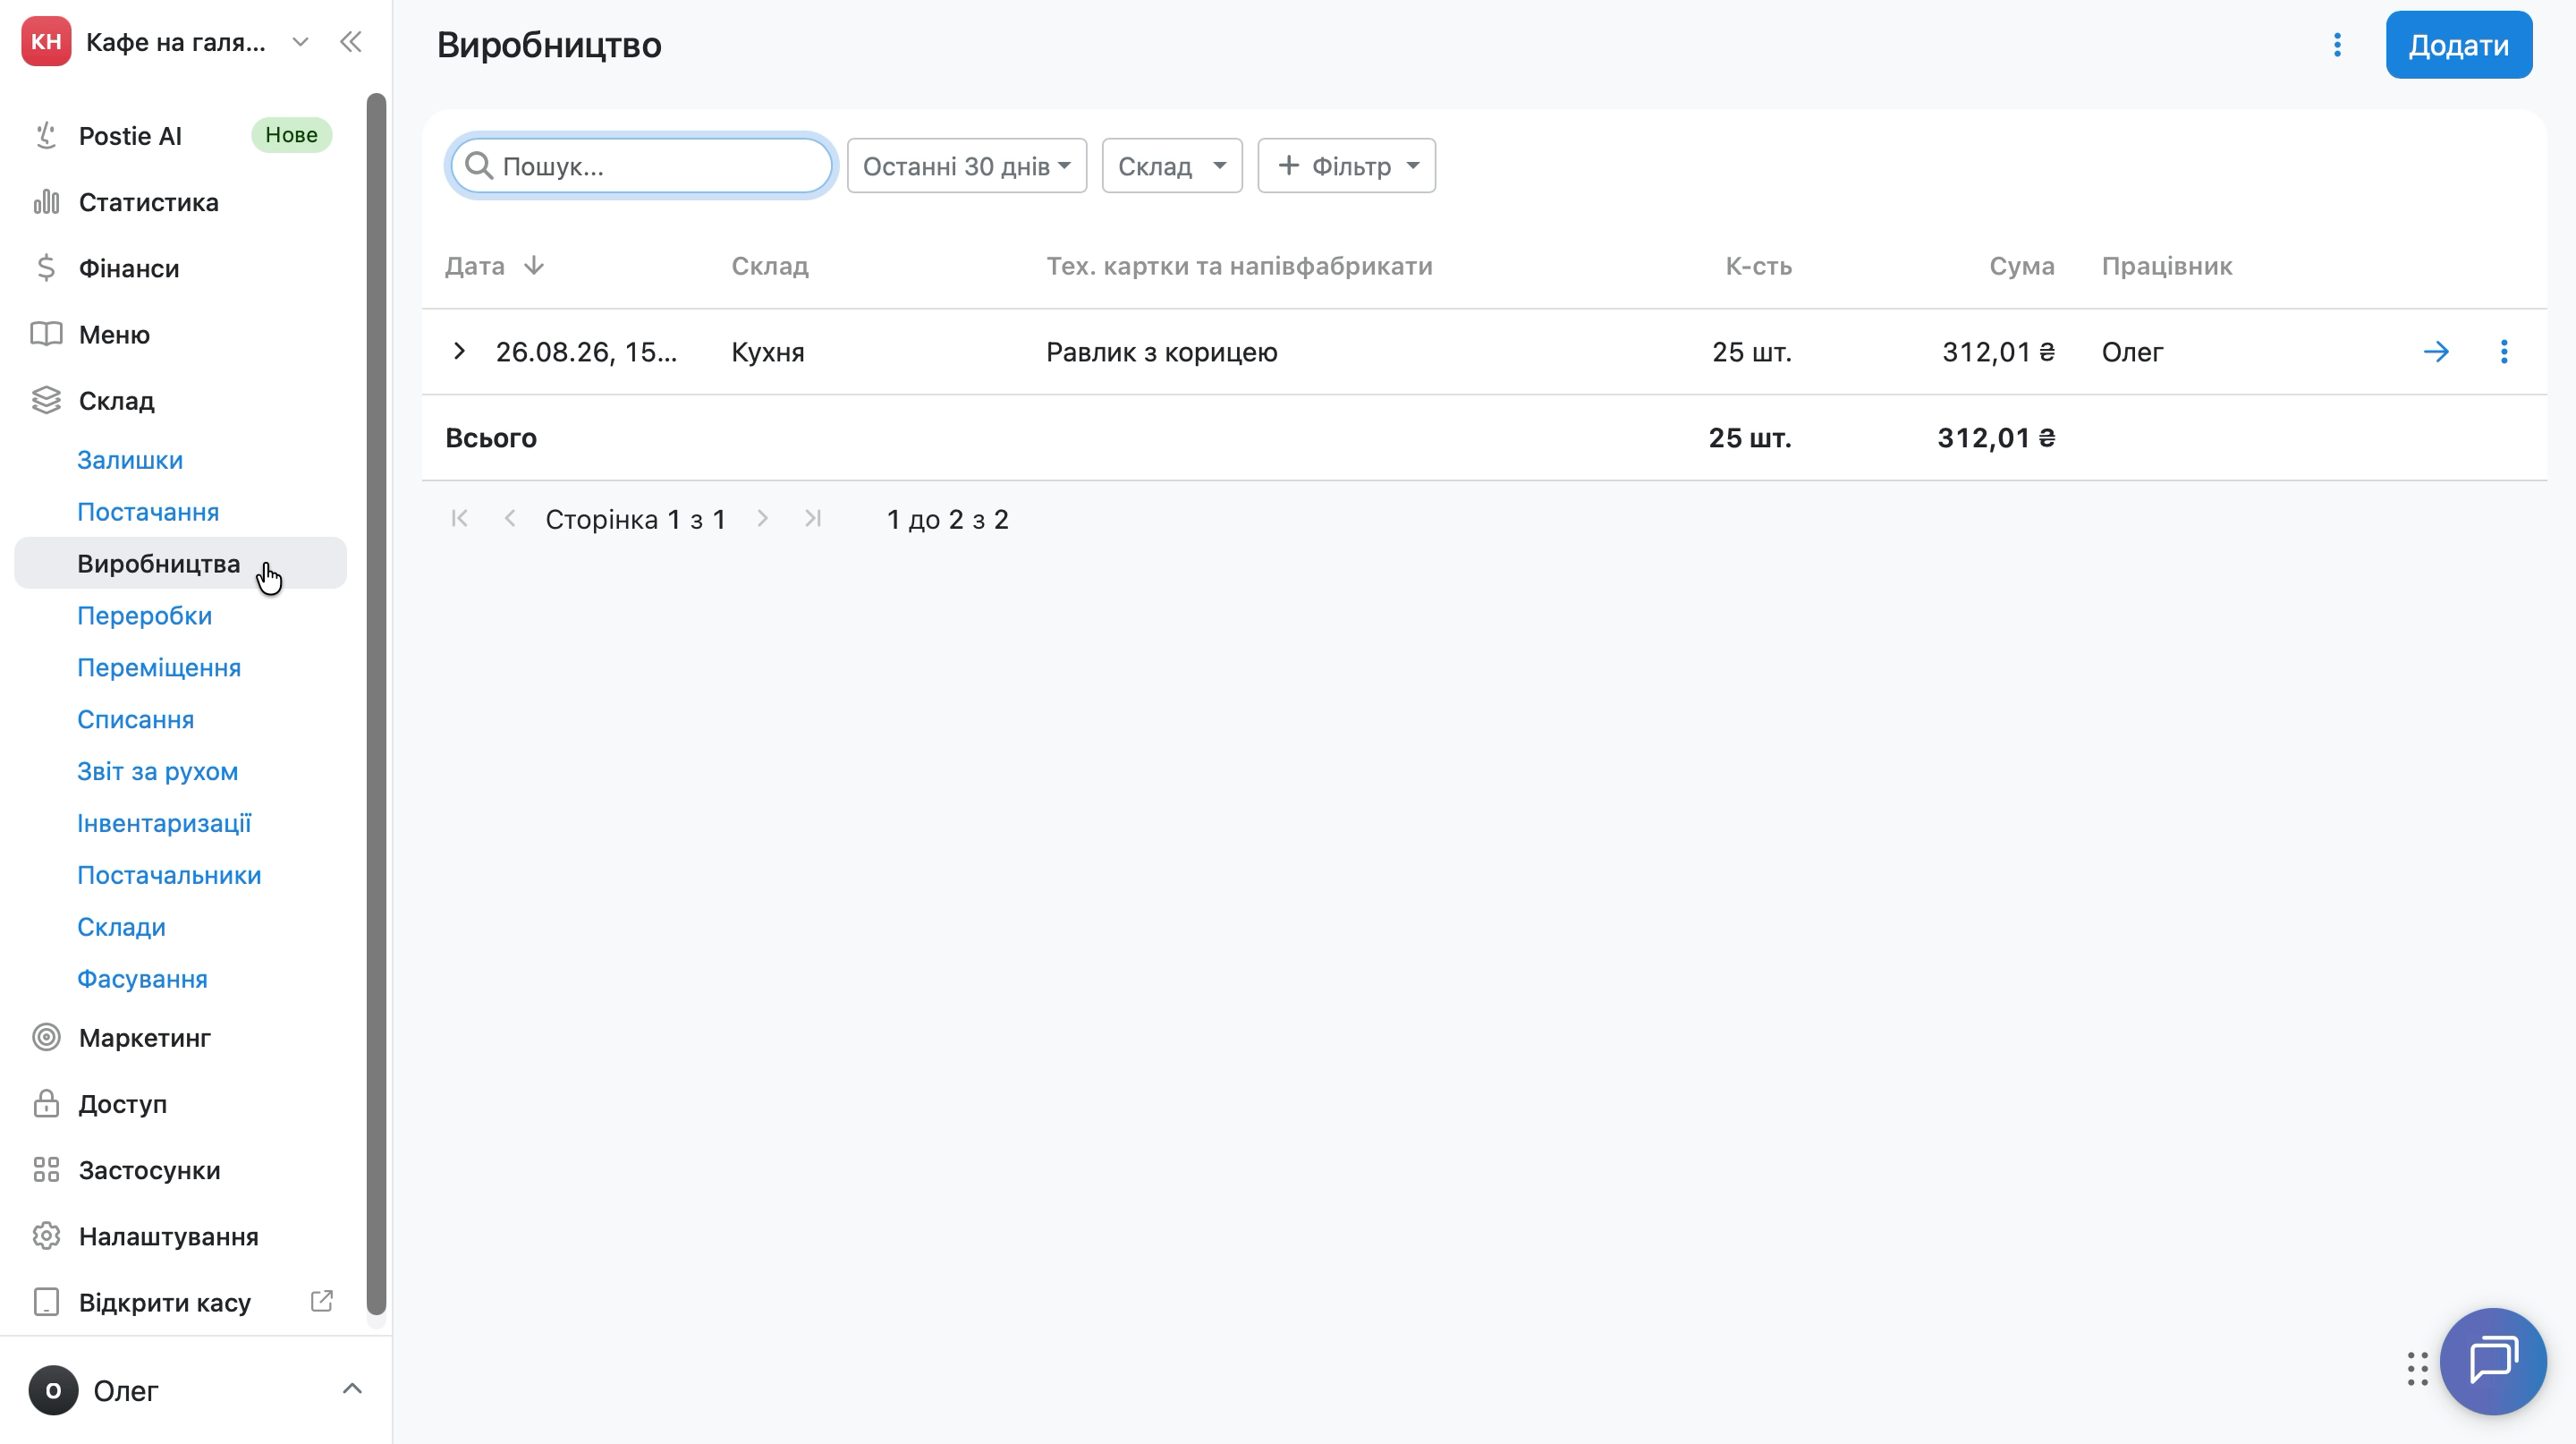2576x1444 pixels.
Task: Open the page options three-dot menu
Action: 2337,45
